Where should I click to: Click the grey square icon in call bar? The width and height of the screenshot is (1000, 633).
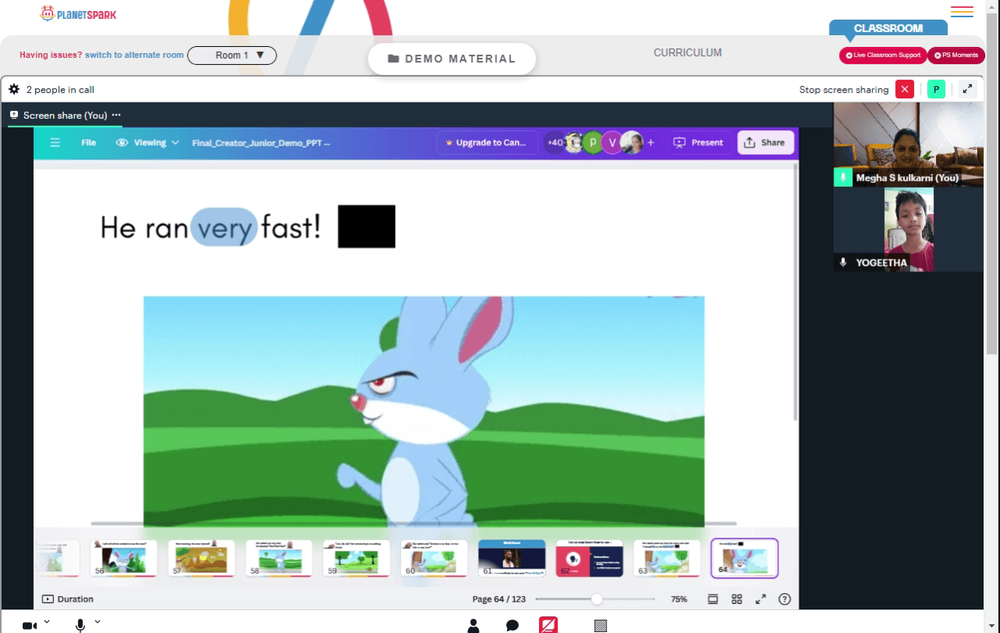click(x=600, y=625)
